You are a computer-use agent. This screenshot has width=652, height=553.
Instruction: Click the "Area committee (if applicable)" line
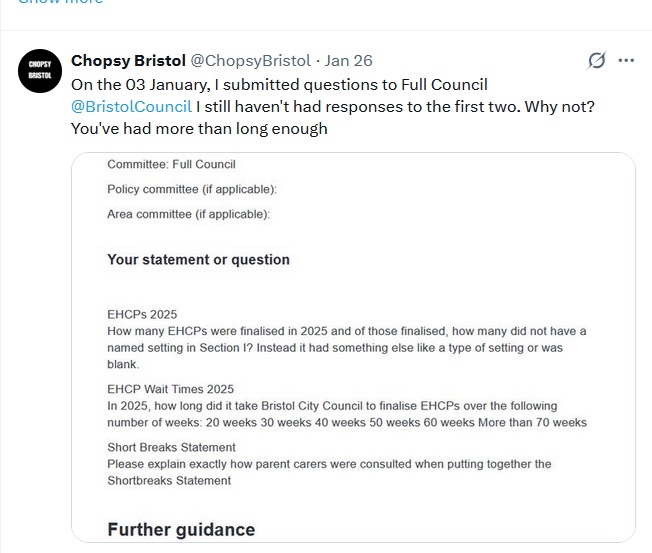pos(188,214)
